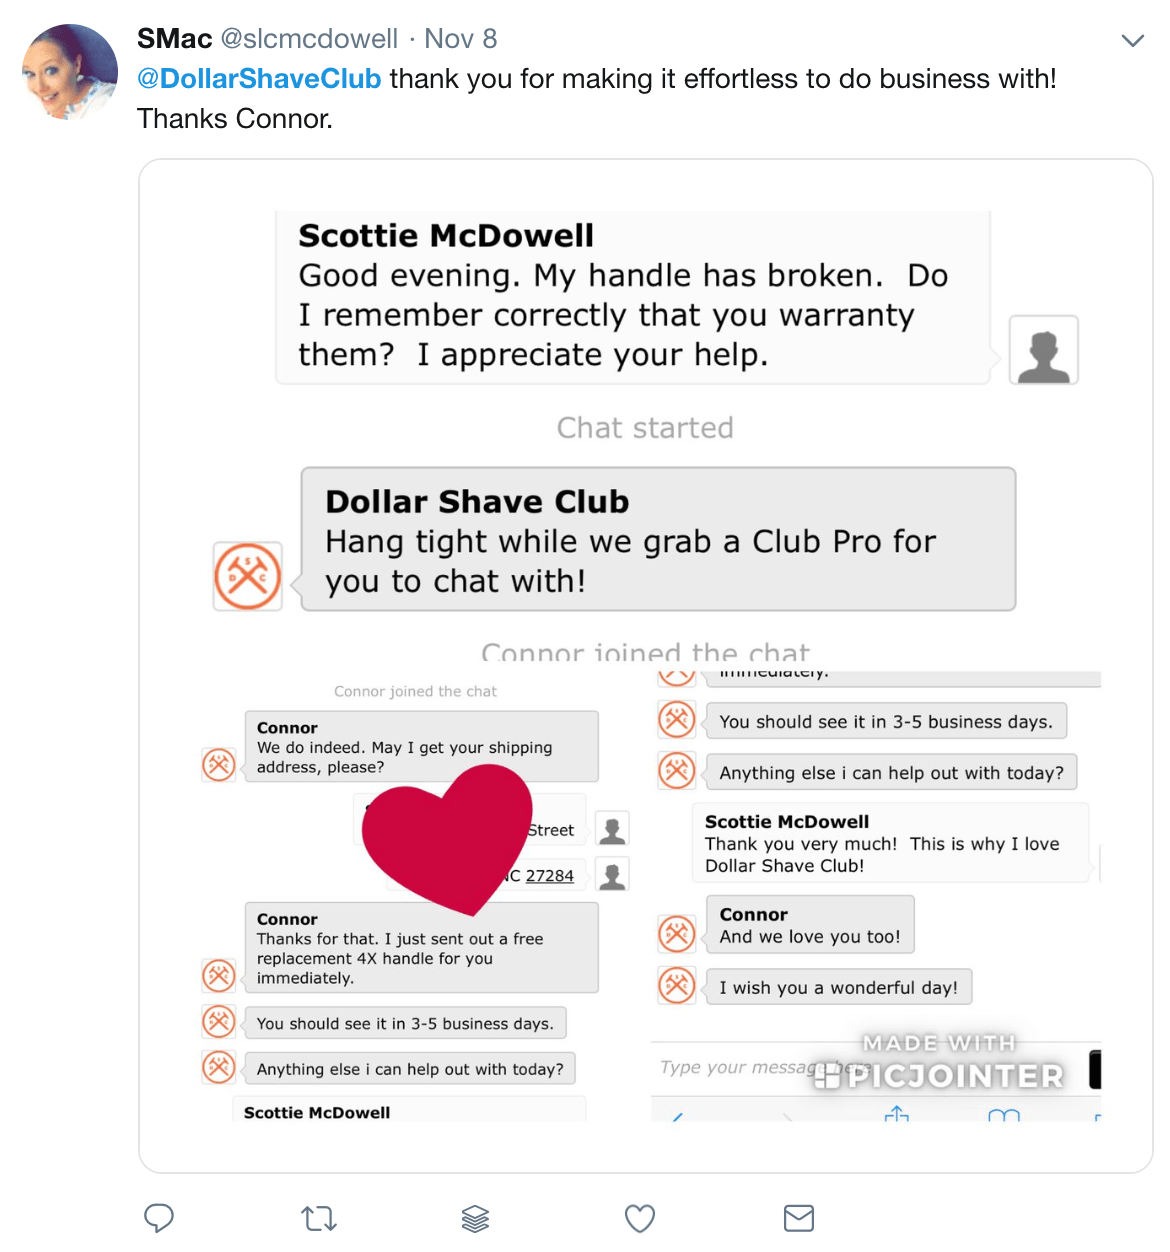Open the Nov 8 tweet timestamp
The image size is (1170, 1252).
click(x=461, y=39)
